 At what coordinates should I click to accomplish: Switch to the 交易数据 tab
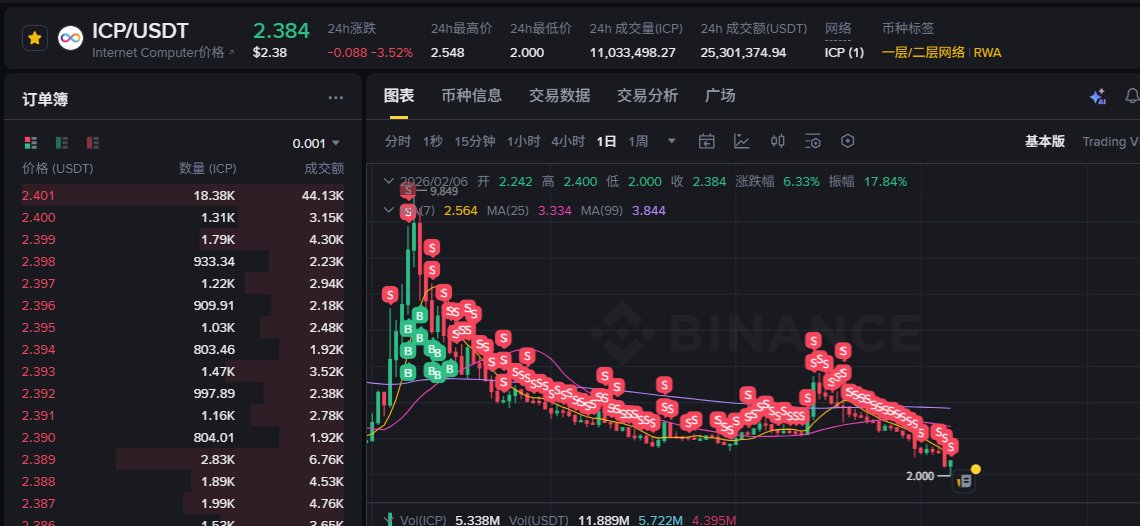click(559, 95)
